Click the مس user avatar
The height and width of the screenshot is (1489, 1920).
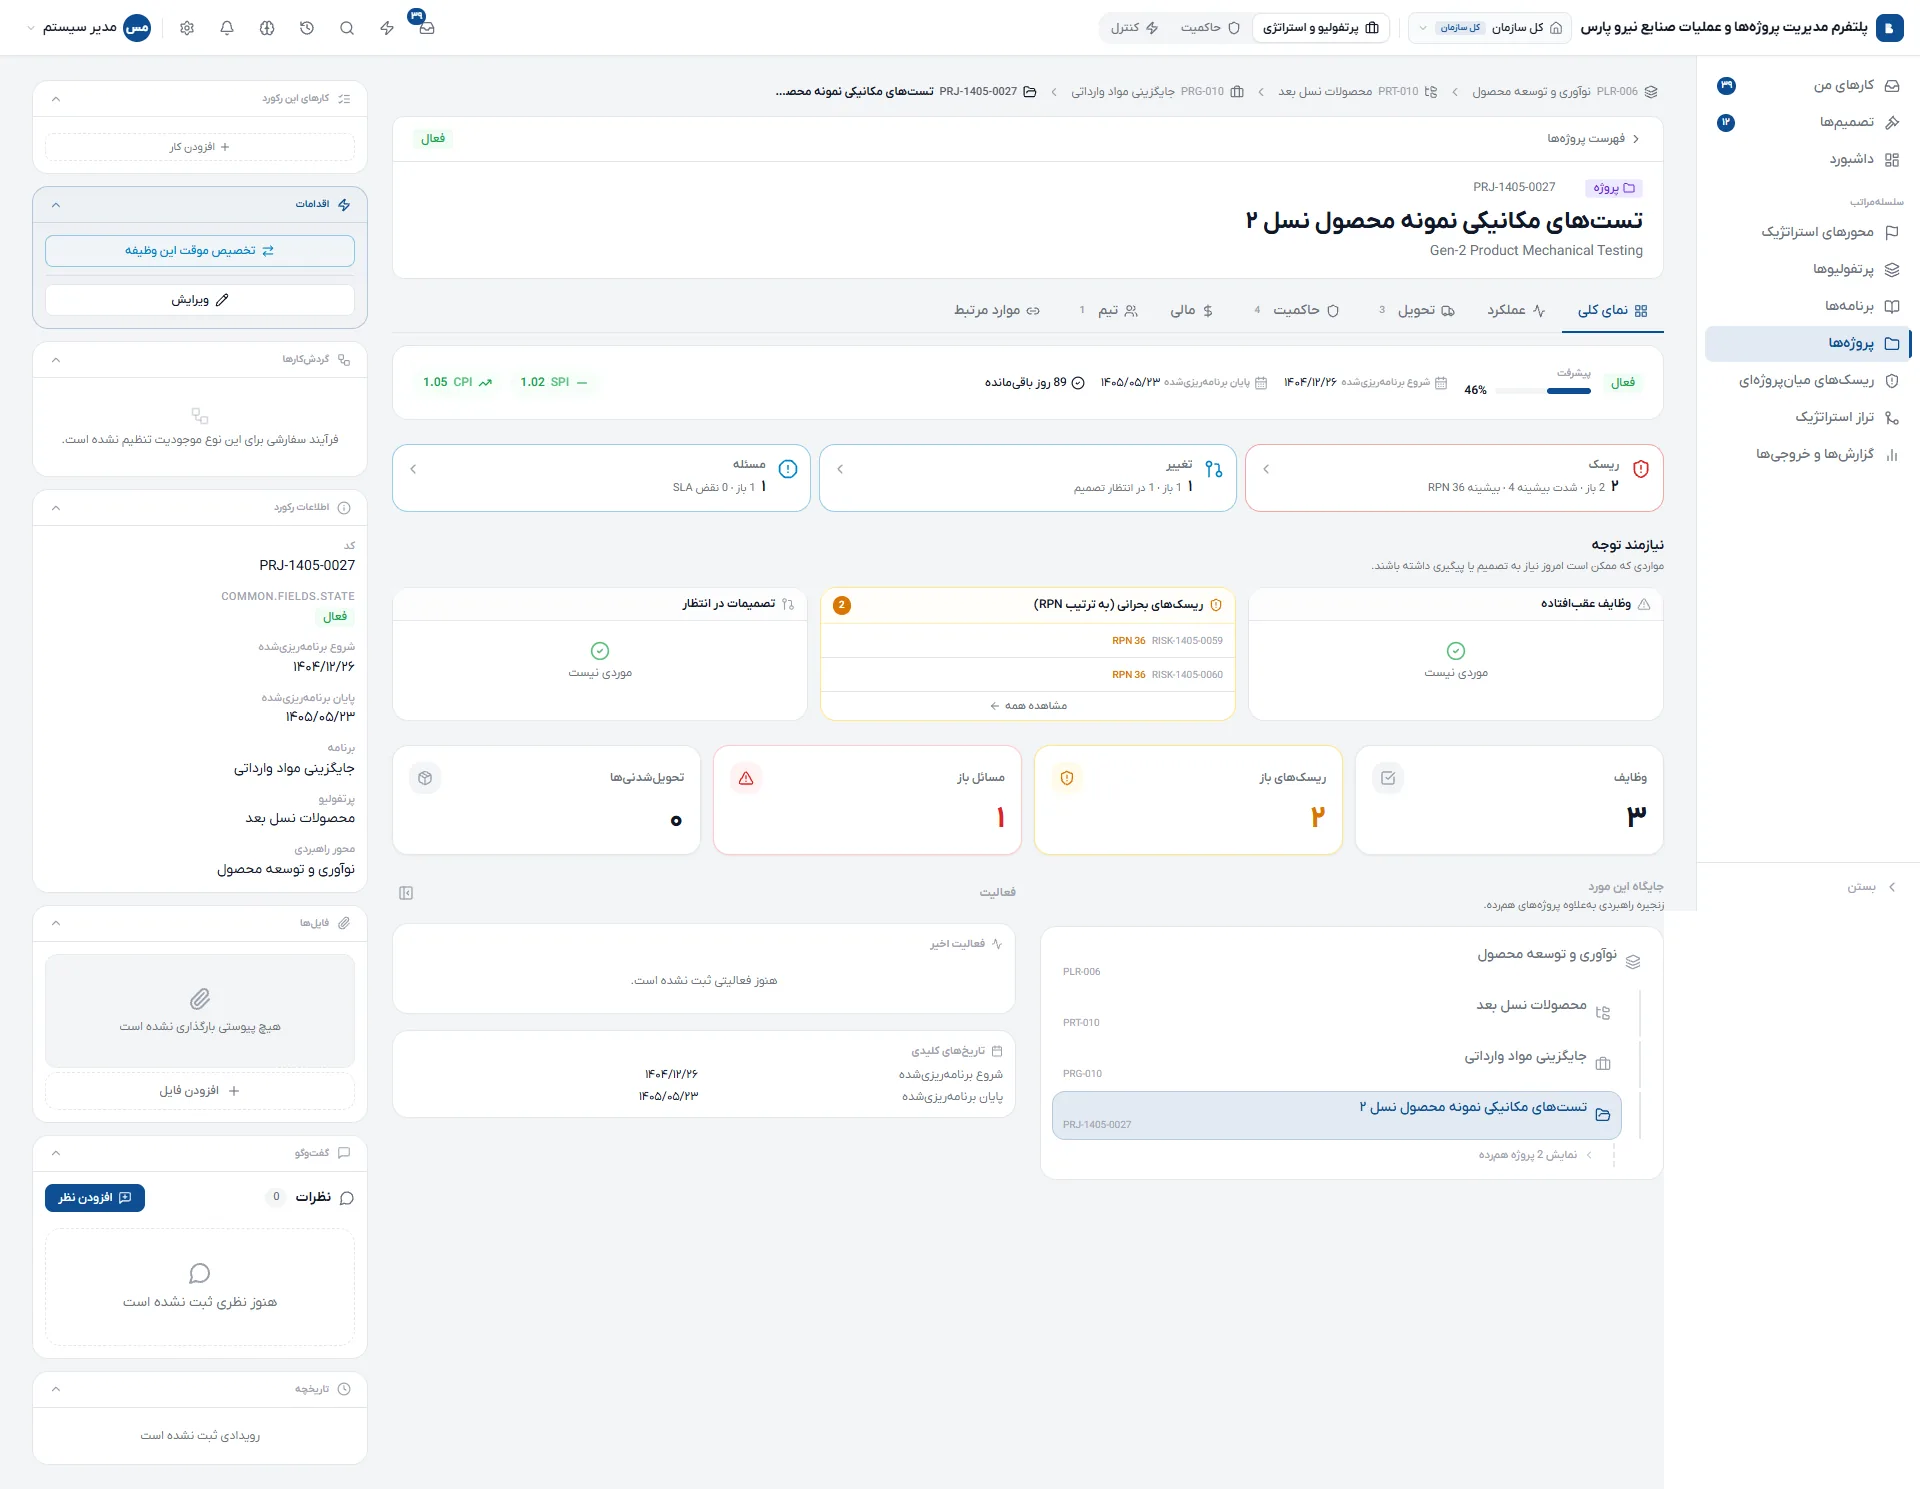click(x=137, y=28)
